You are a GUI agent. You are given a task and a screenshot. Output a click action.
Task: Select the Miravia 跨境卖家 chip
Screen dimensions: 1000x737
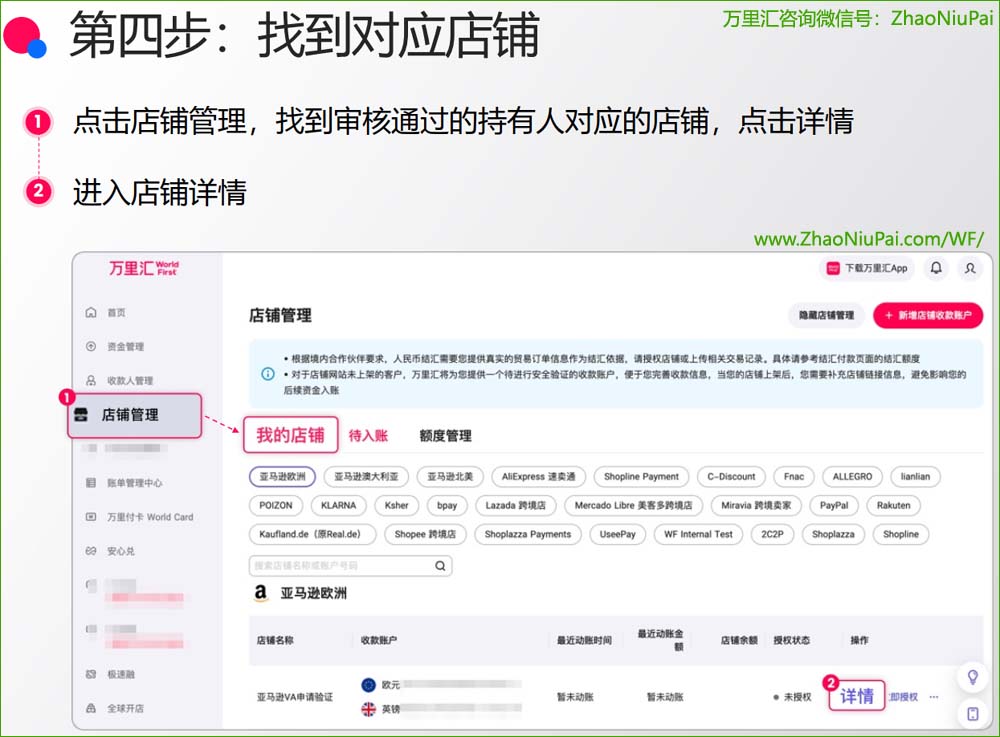[x=756, y=505]
